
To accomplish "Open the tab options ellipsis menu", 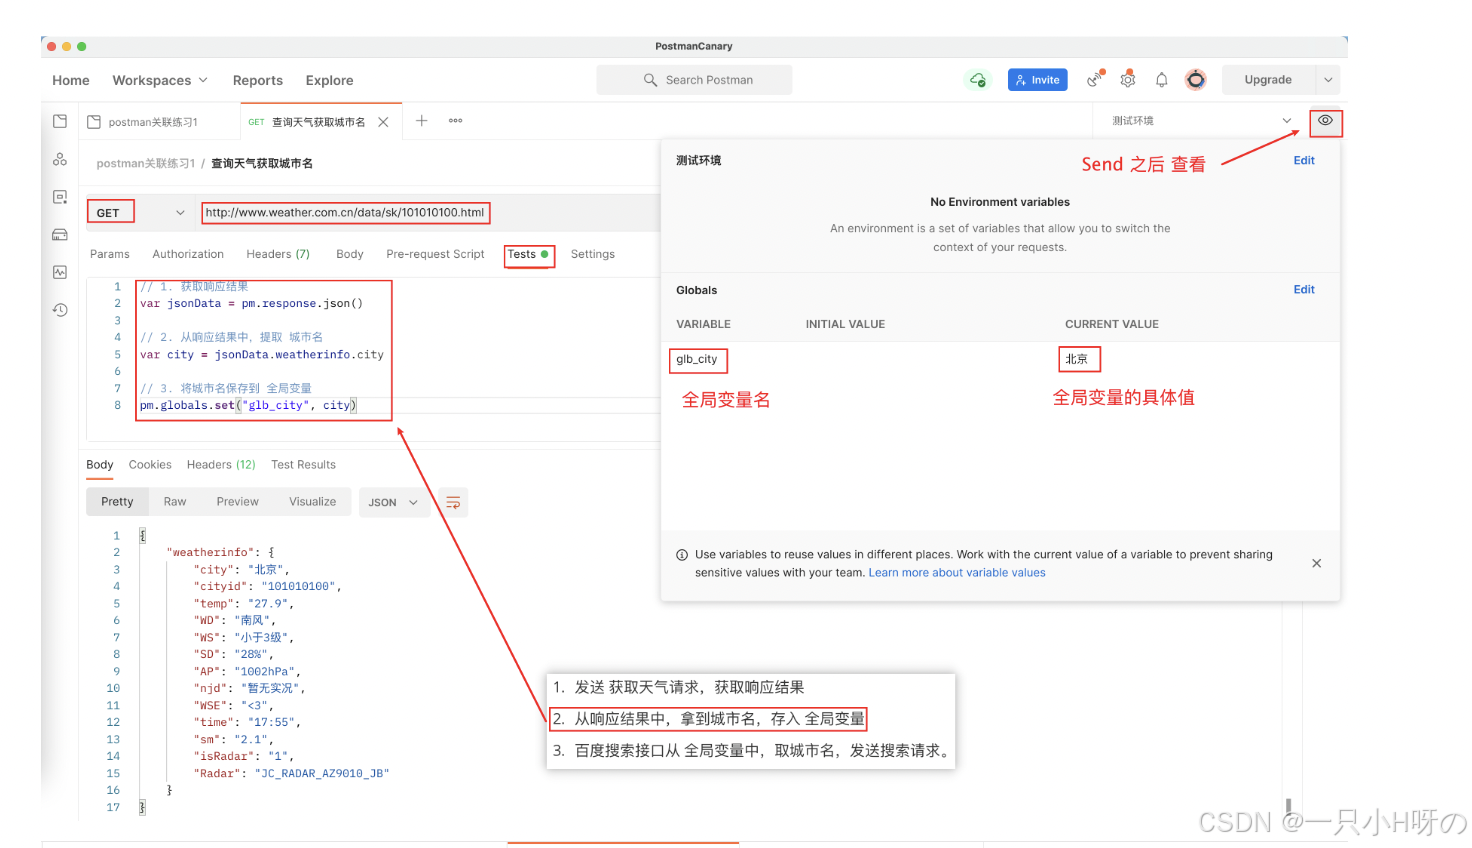I will click(x=456, y=121).
